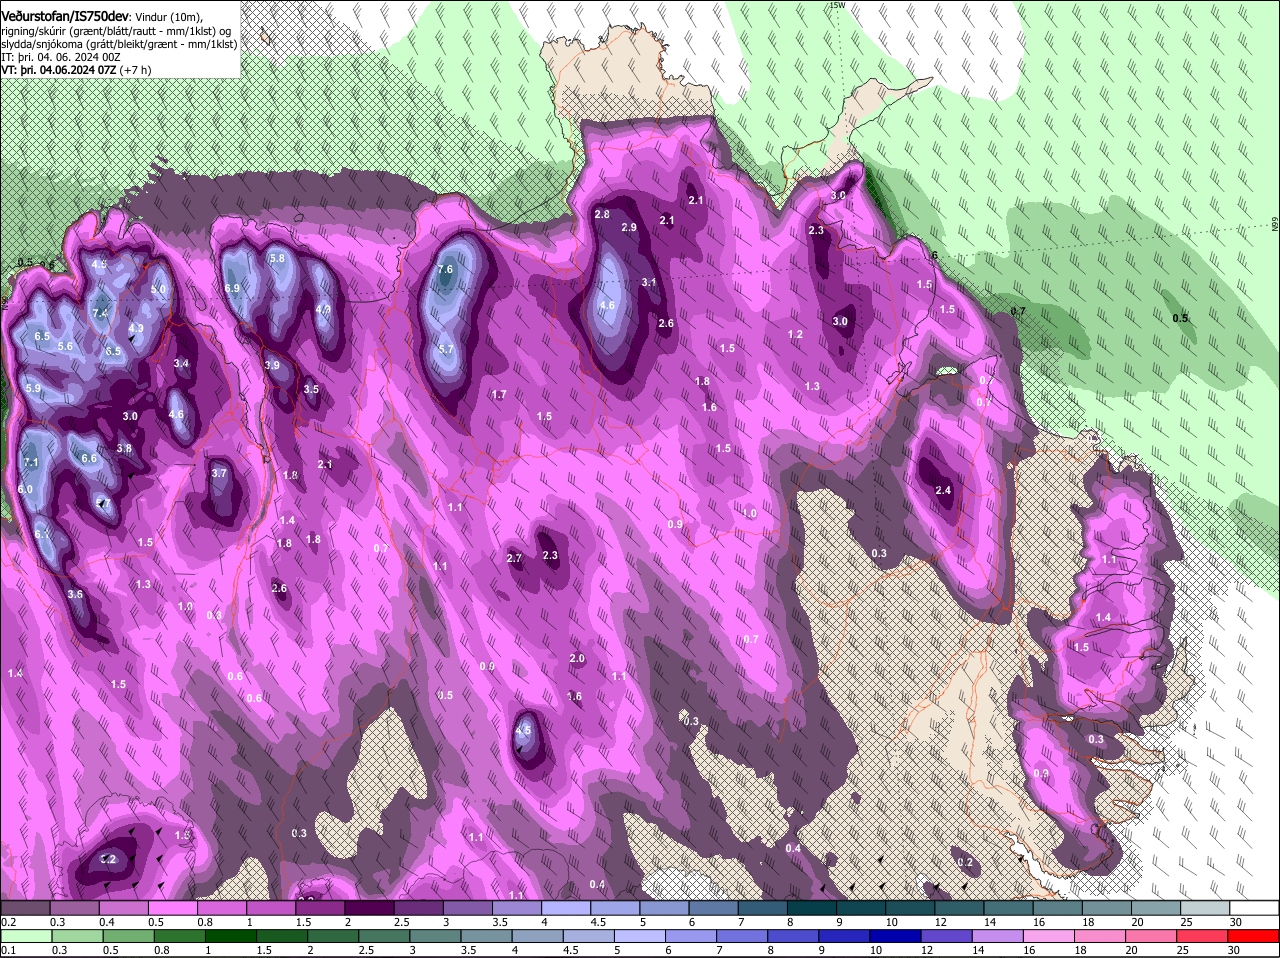Click the 3.7 value on the map
The image size is (1280, 958).
(x=220, y=473)
